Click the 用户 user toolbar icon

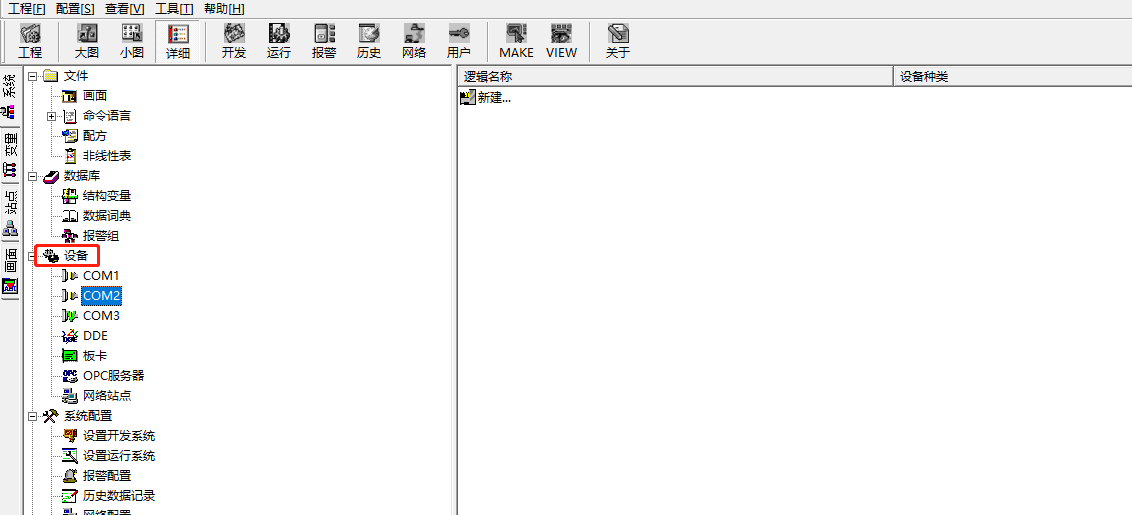(x=458, y=41)
